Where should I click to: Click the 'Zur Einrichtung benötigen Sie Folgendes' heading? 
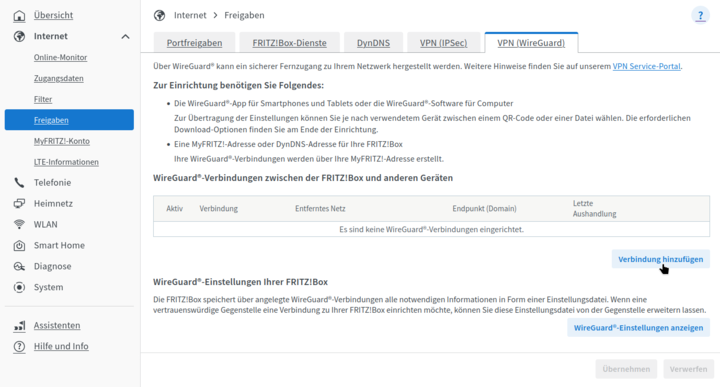point(238,85)
